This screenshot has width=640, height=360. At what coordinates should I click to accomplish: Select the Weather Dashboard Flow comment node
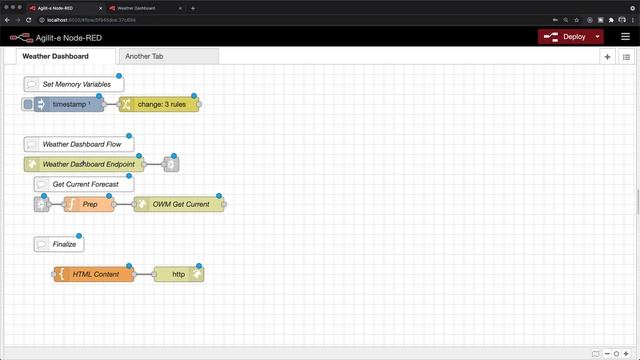[x=79, y=144]
